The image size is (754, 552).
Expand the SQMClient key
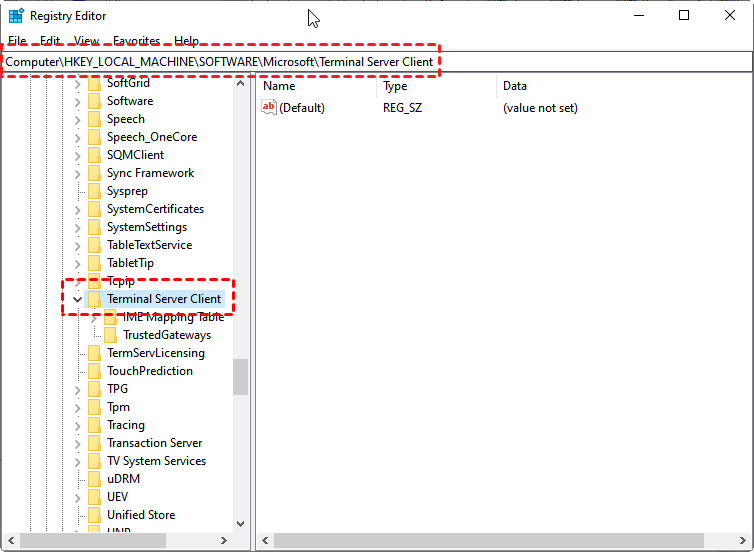point(77,155)
